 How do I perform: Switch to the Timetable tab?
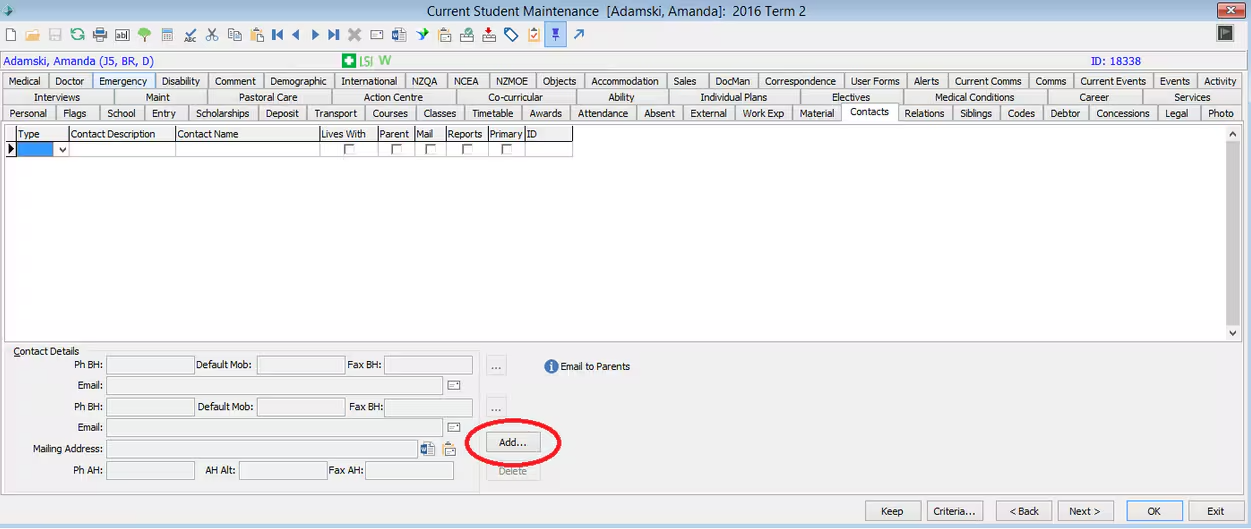coord(493,113)
